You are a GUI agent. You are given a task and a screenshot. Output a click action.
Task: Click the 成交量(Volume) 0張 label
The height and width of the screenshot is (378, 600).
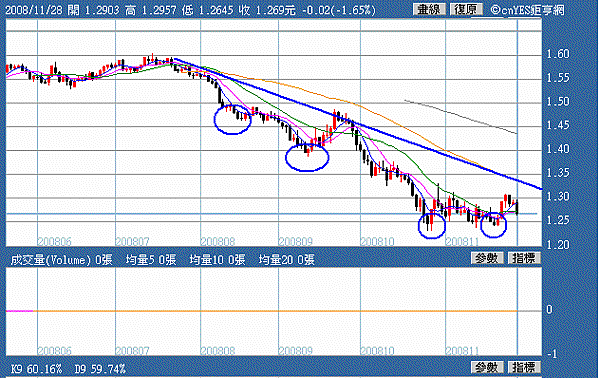coord(61,260)
